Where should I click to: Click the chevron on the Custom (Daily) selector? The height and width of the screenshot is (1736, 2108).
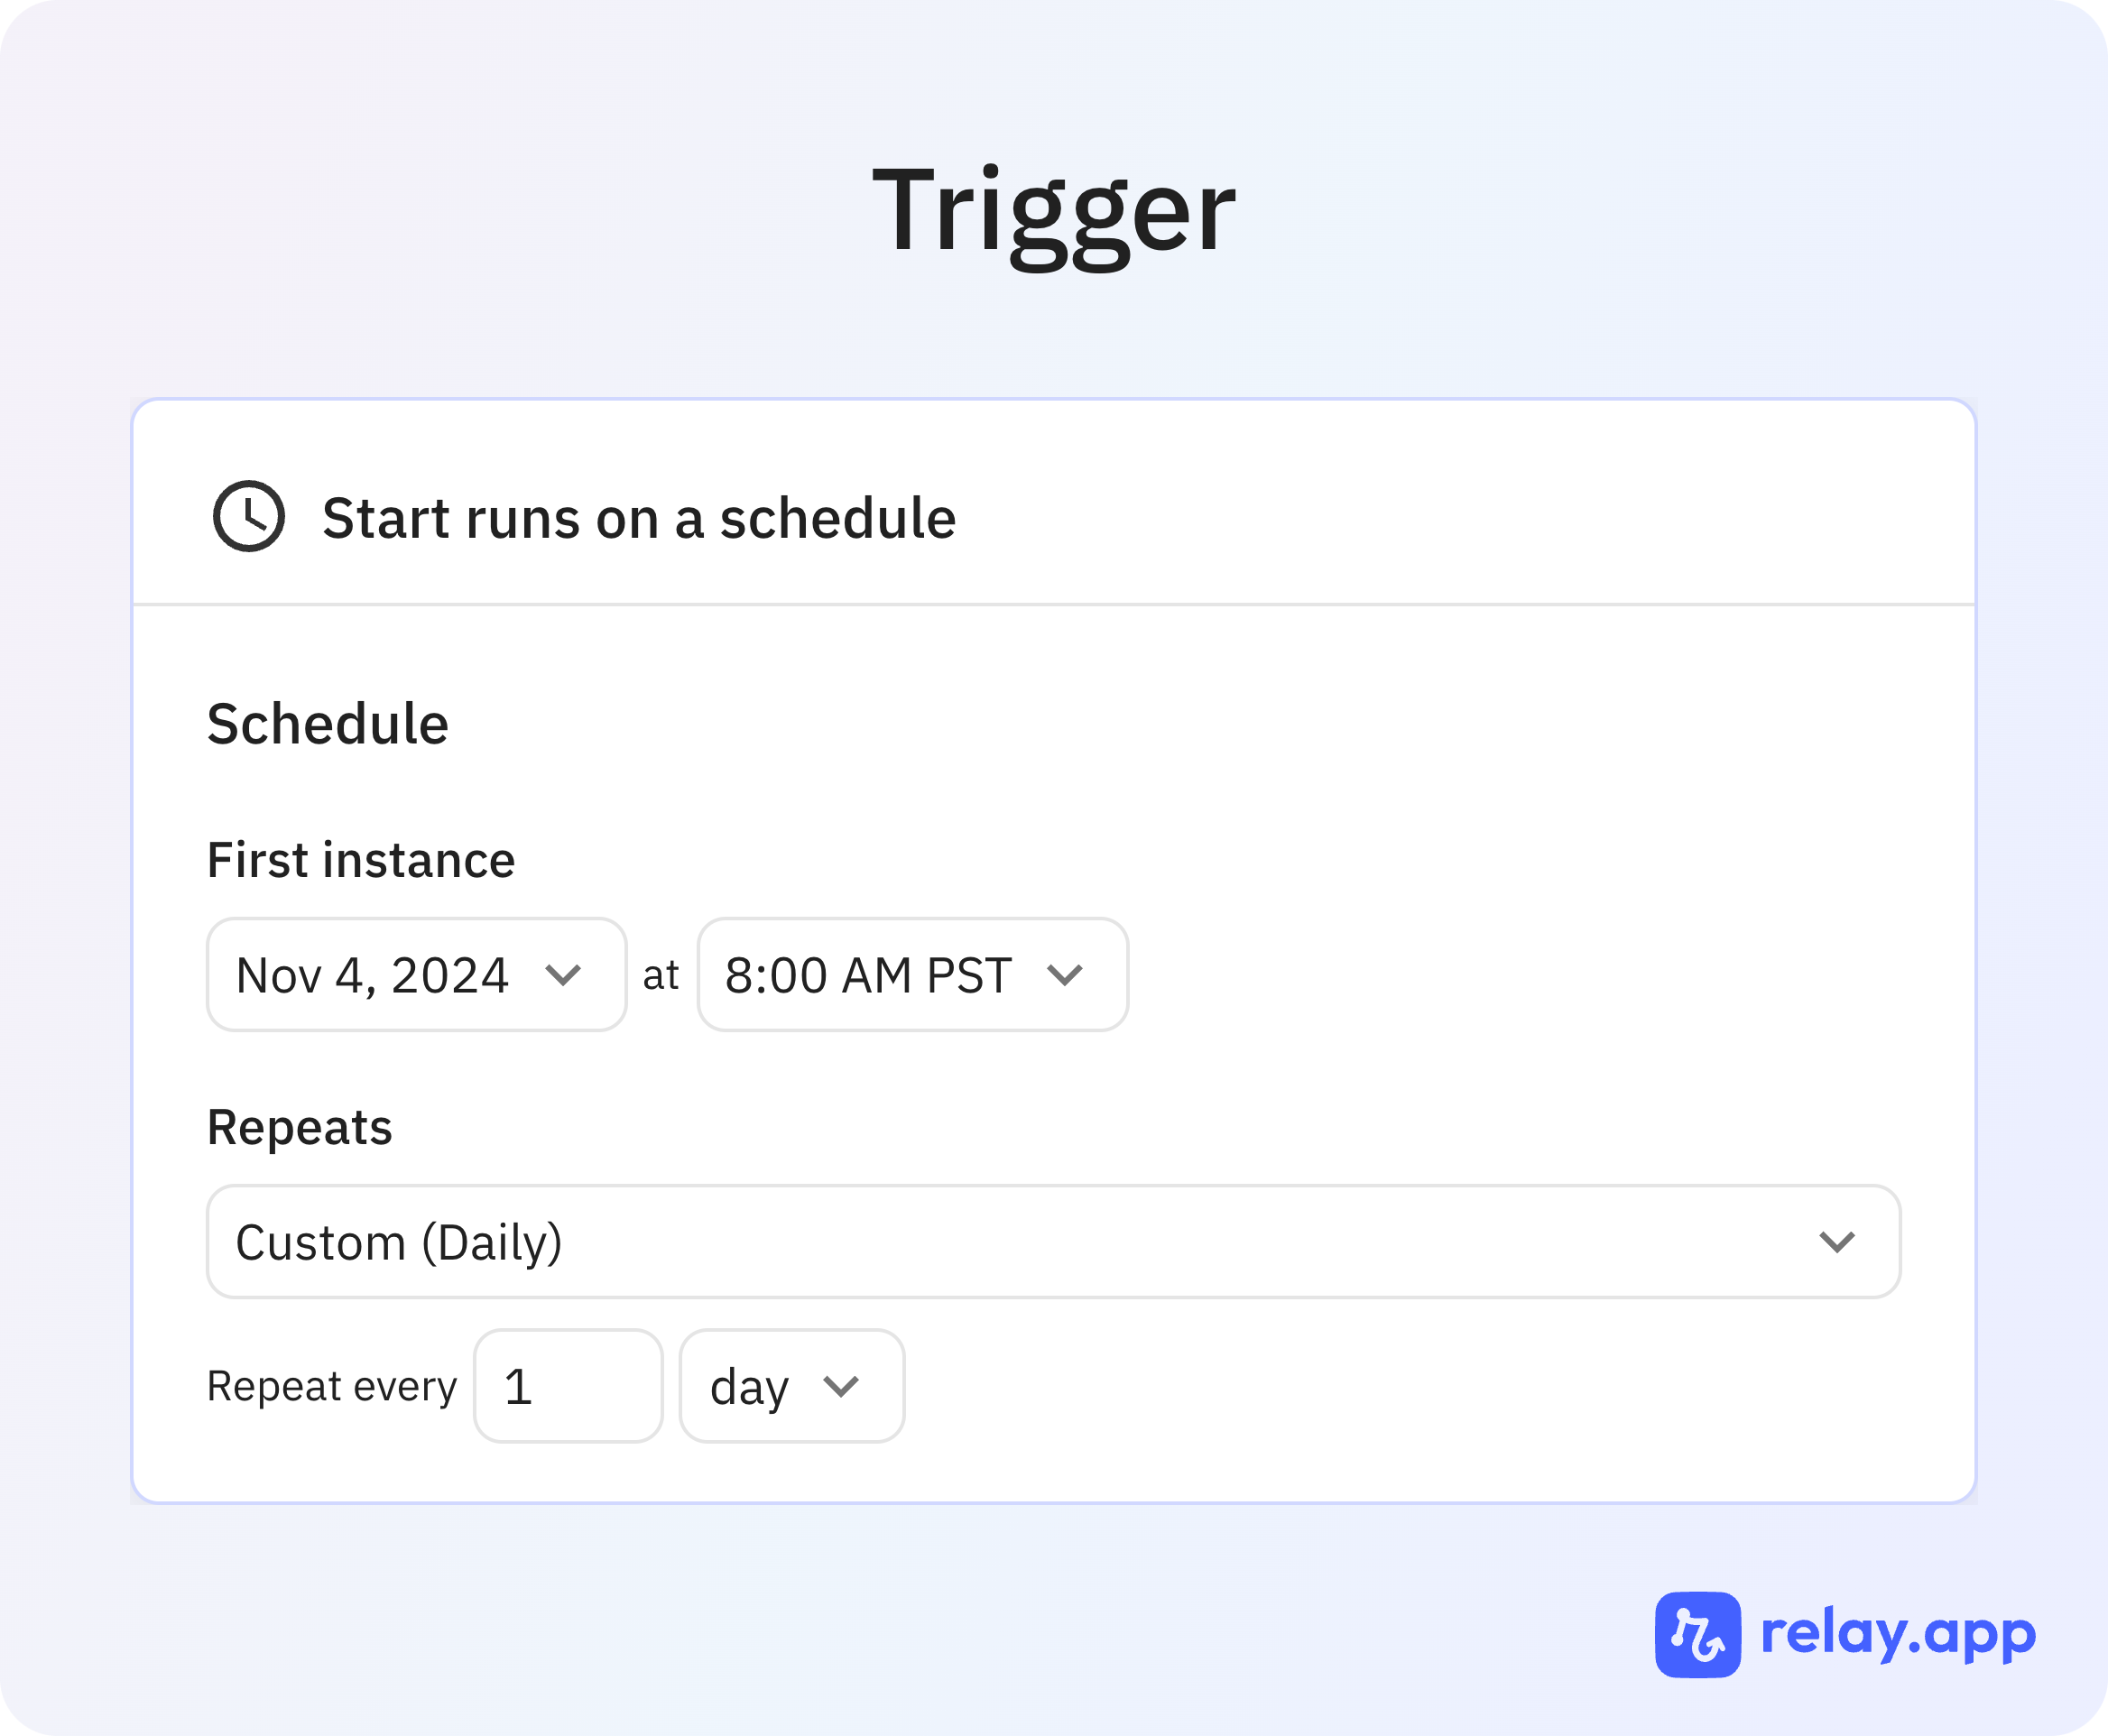[1837, 1242]
